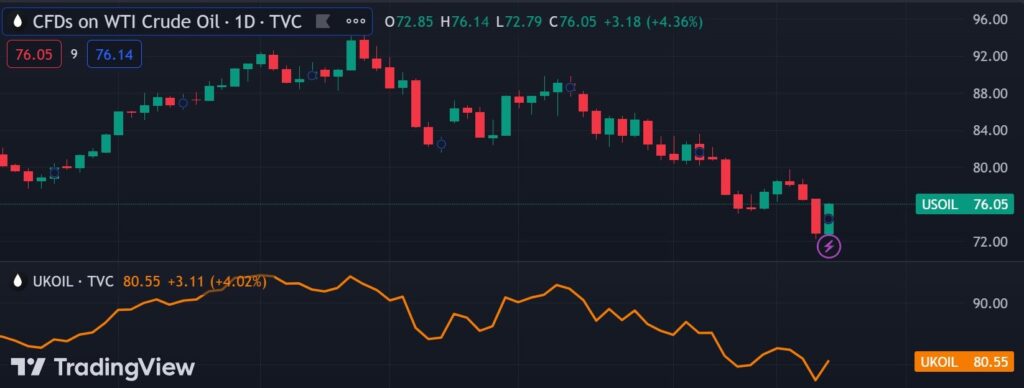The width and height of the screenshot is (1024, 388).
Task: Click the 72.00 price axis label
Action: [989, 242]
